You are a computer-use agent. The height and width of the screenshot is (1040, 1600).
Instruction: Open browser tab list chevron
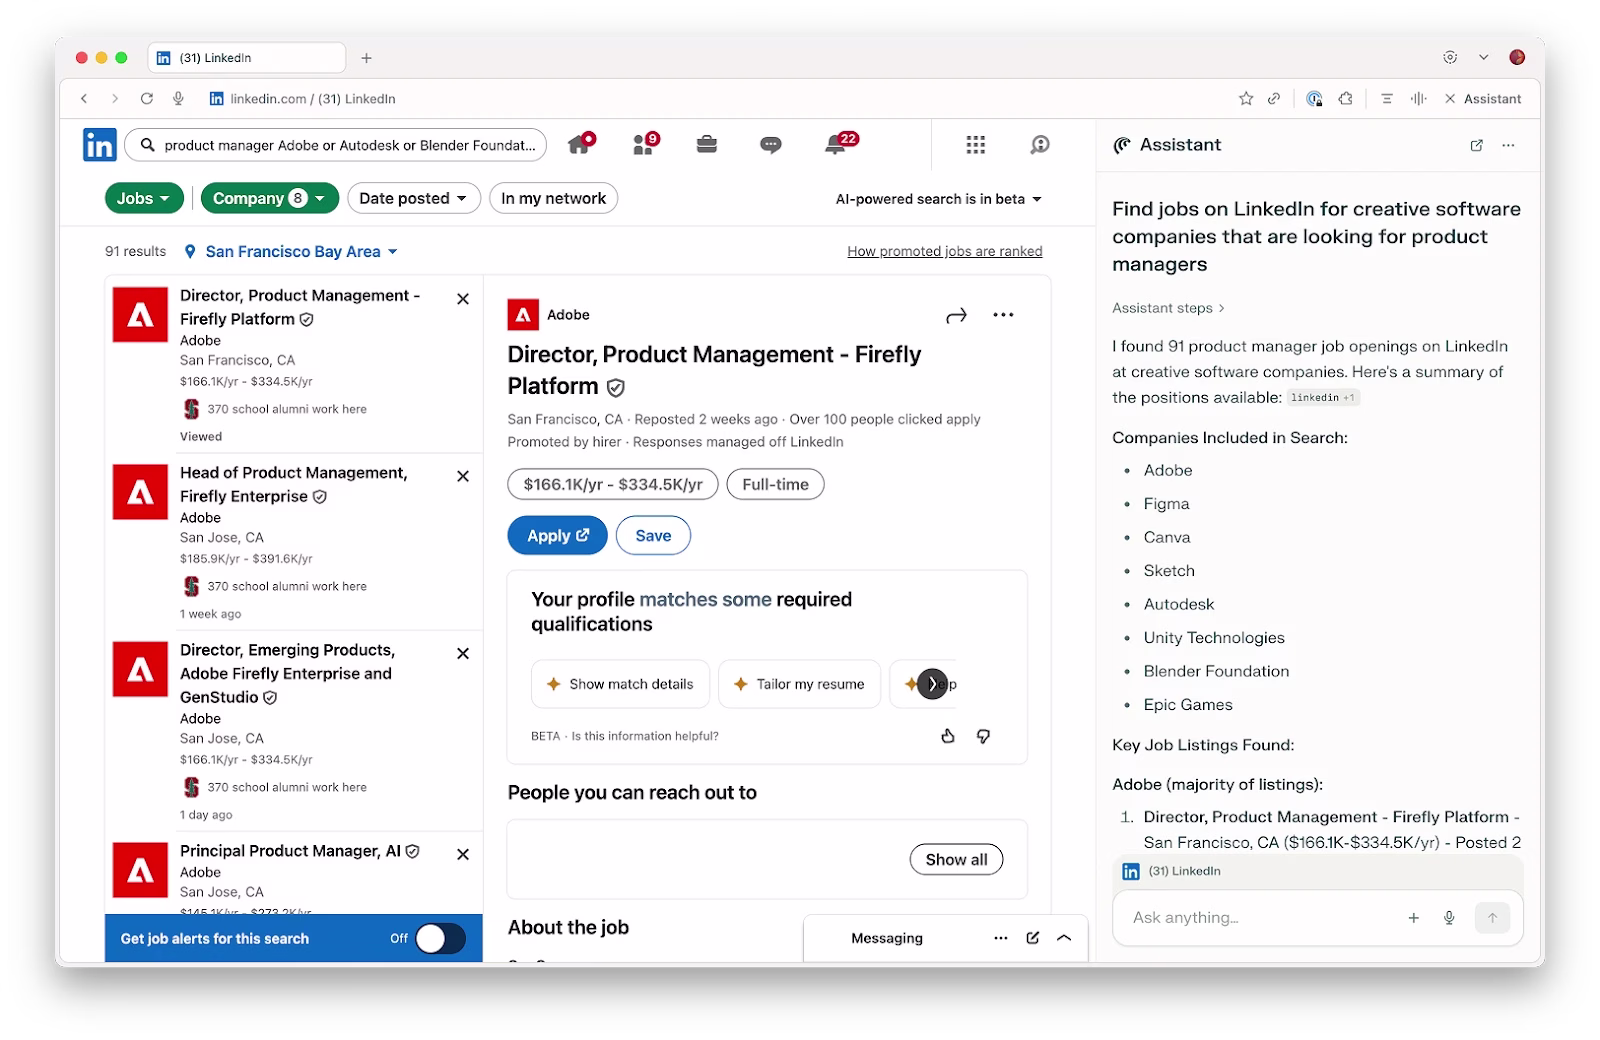click(x=1484, y=58)
